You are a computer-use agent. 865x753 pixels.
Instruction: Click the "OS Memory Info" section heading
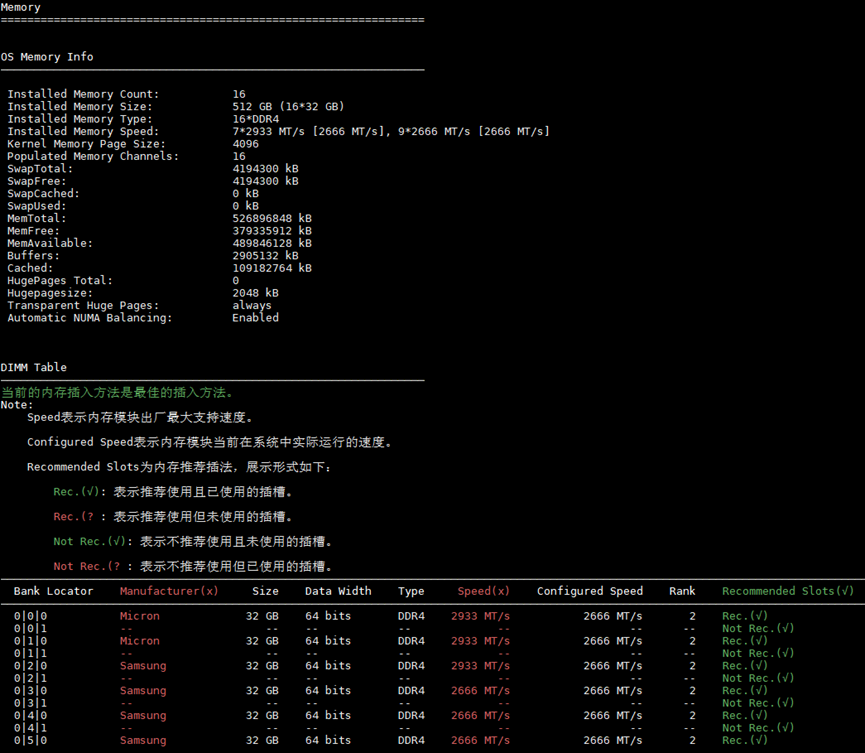point(47,57)
